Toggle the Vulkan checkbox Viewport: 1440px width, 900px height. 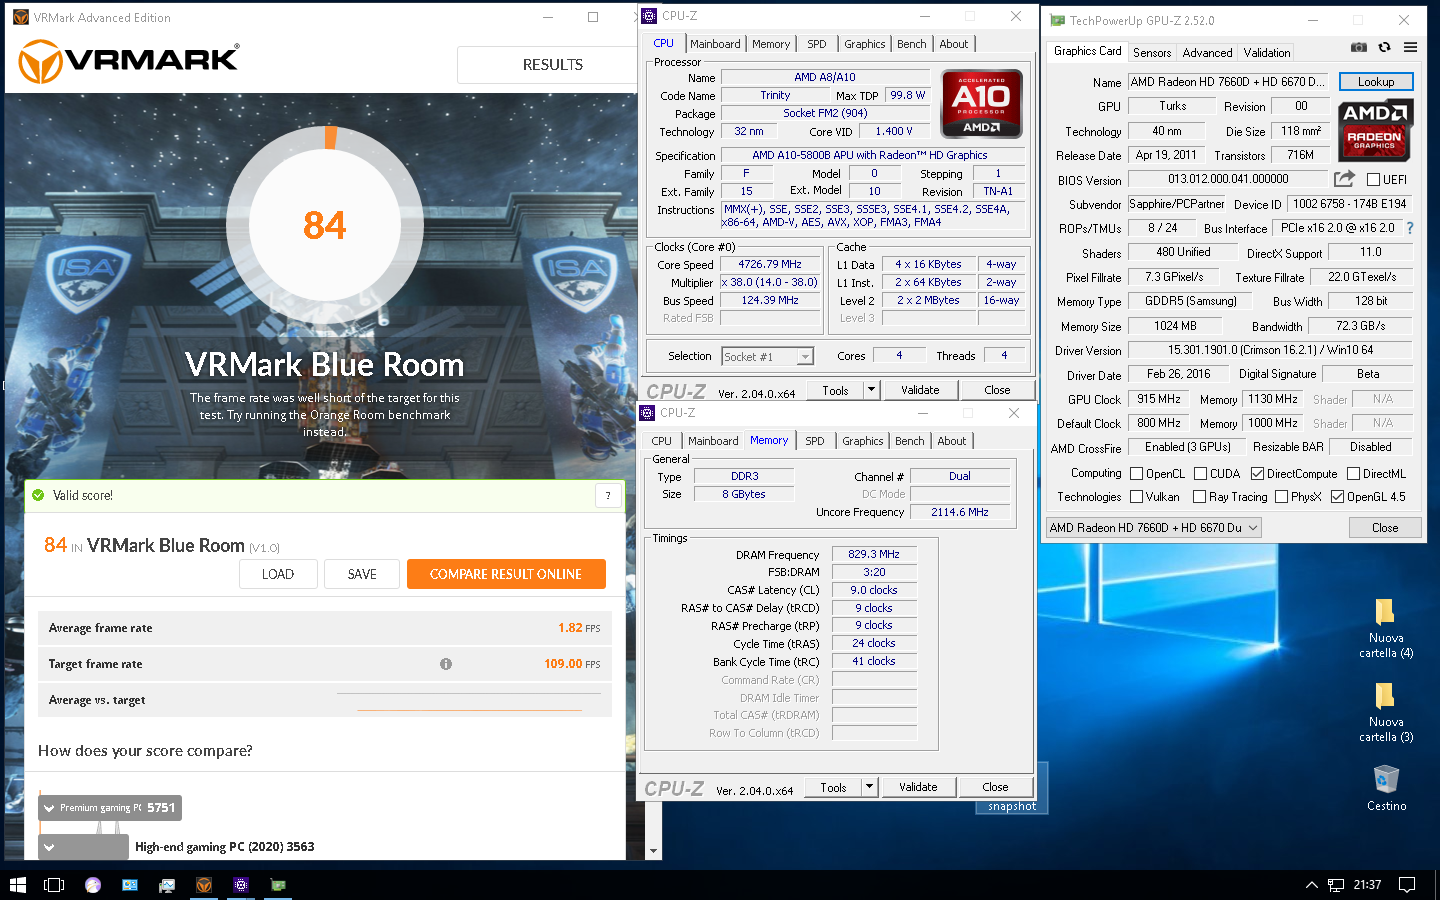[x=1136, y=497]
